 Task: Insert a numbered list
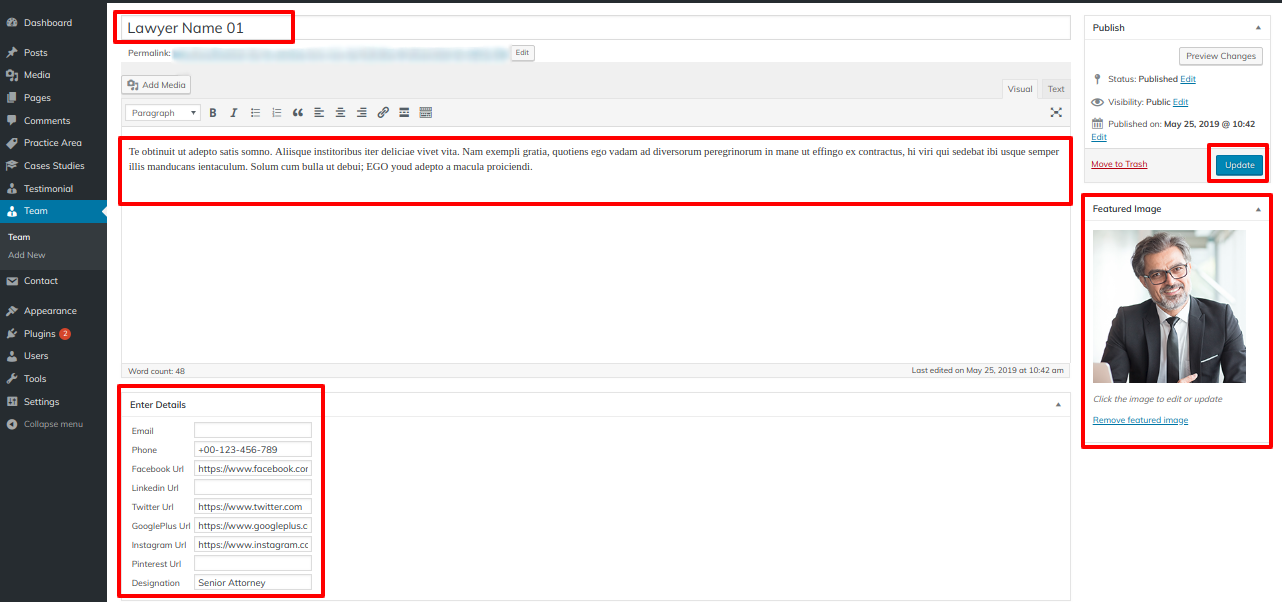(277, 113)
